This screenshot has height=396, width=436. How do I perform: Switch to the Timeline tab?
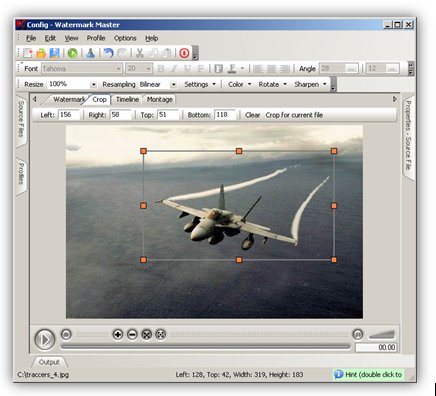pyautogui.click(x=127, y=99)
